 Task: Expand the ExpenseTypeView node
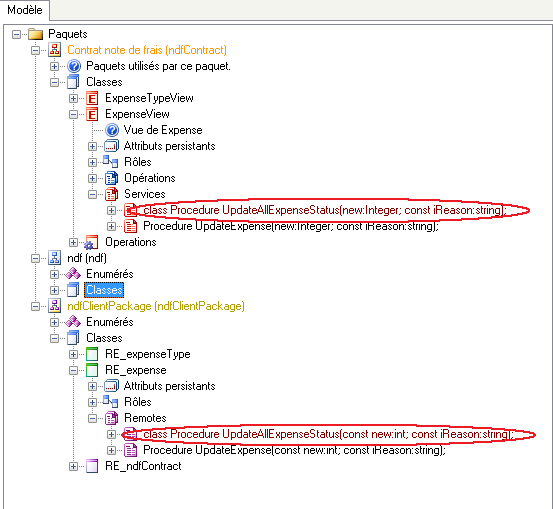tap(73, 98)
